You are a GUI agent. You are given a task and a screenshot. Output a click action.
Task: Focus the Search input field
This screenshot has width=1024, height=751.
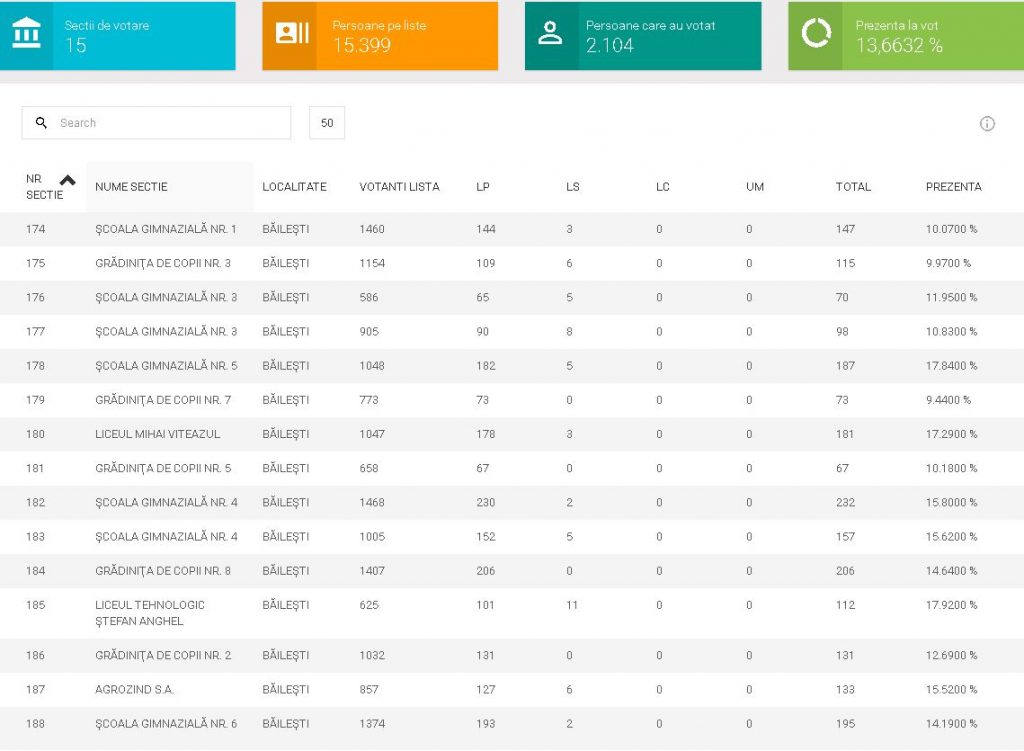pyautogui.click(x=156, y=123)
